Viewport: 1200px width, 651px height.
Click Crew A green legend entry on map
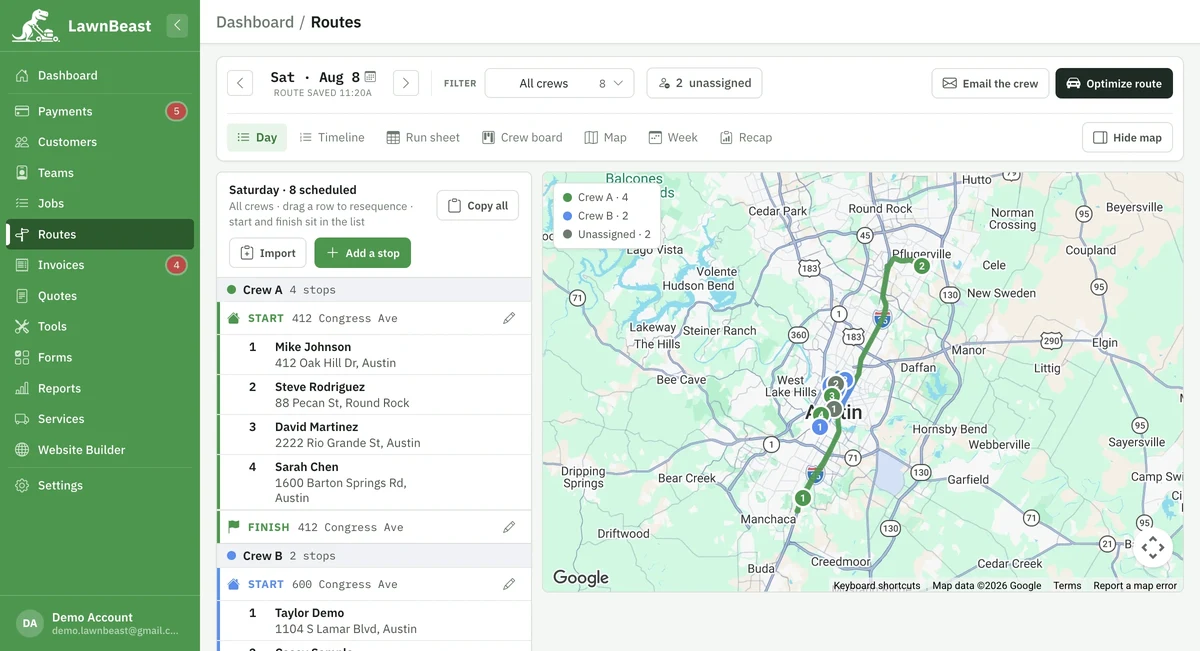[x=596, y=197]
